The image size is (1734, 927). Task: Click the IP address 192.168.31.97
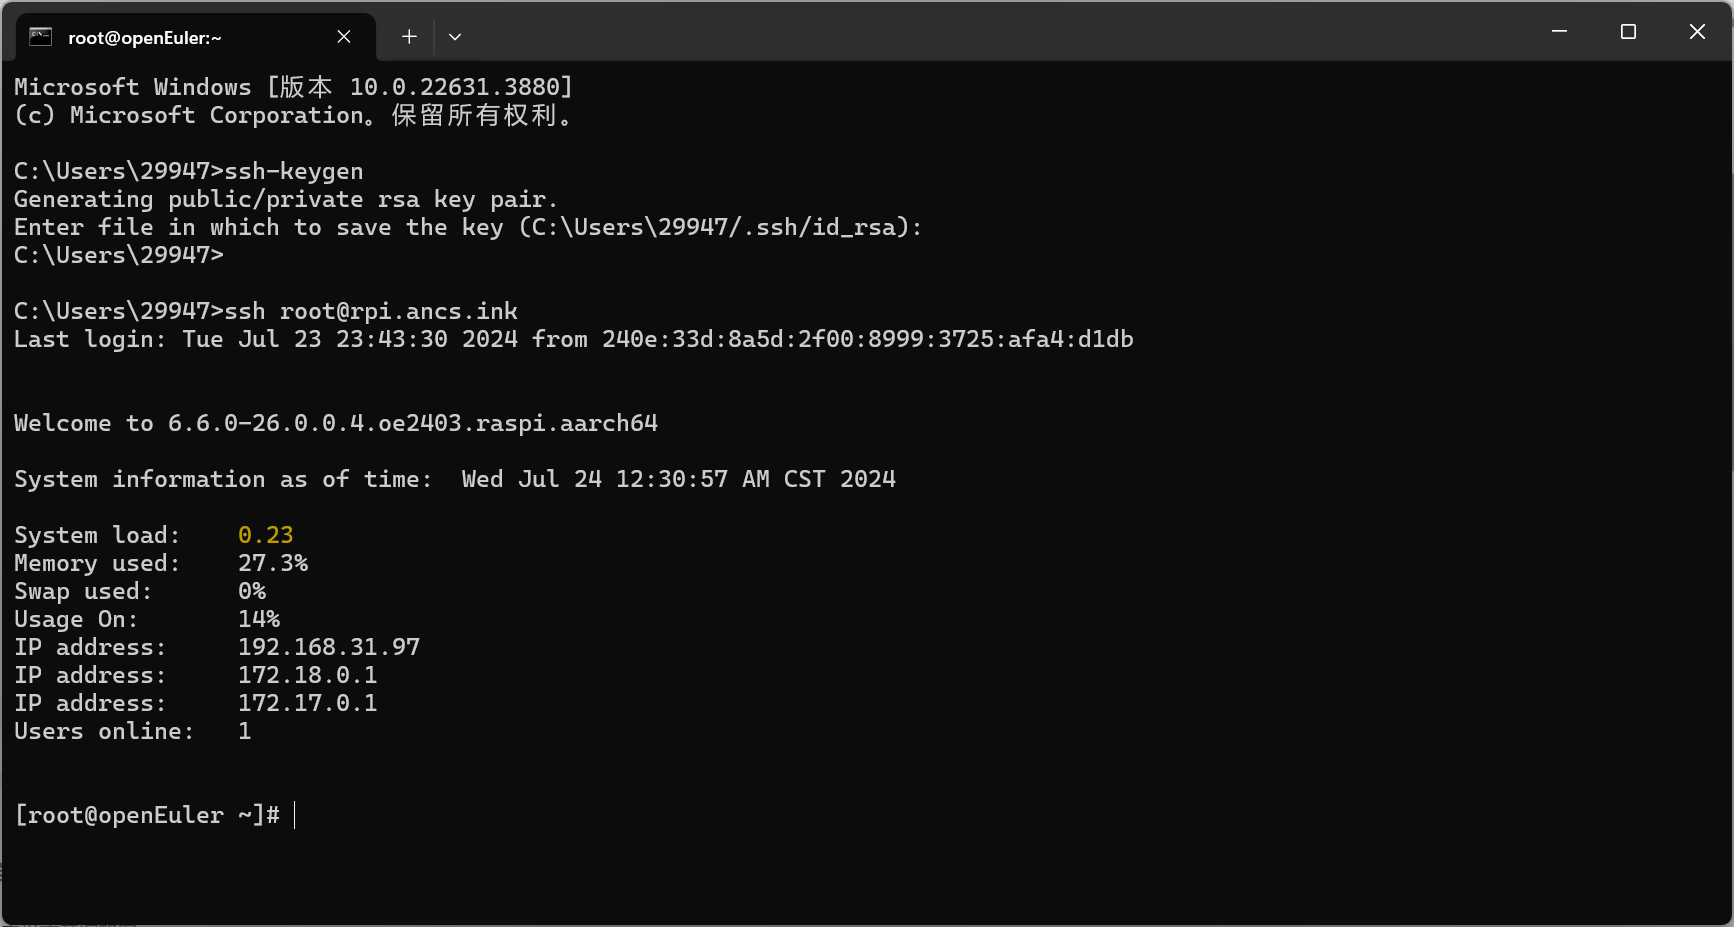[x=328, y=647]
